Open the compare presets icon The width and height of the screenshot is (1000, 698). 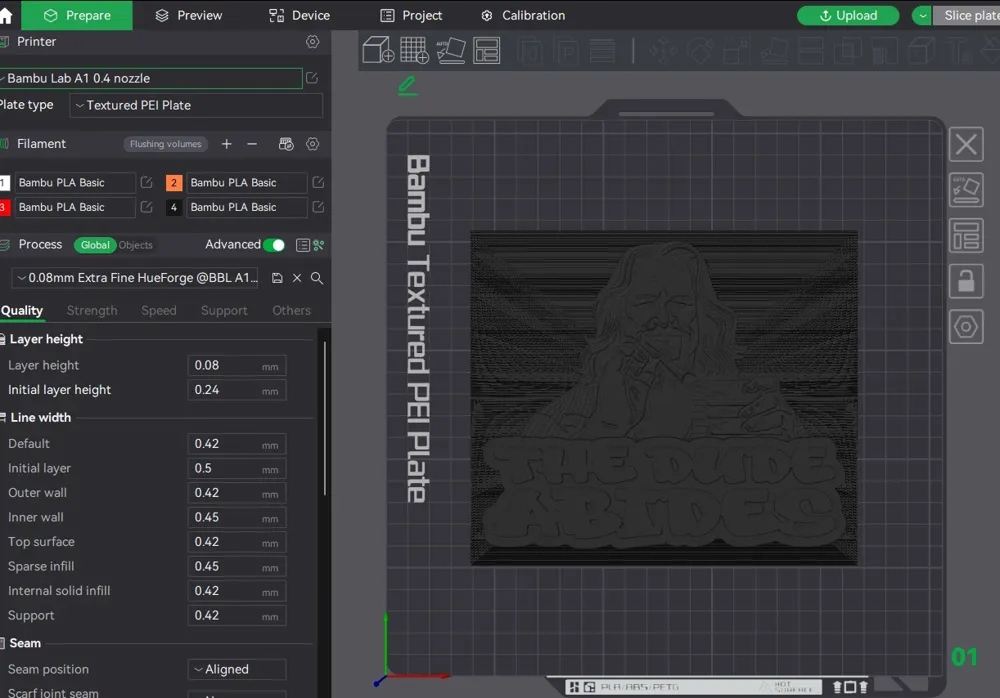click(x=319, y=245)
